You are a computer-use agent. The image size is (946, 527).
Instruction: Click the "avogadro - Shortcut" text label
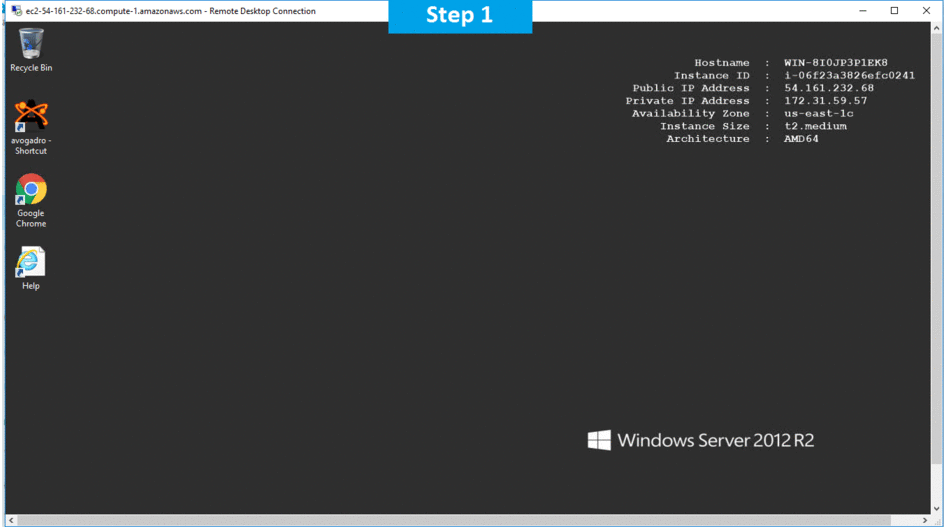click(x=31, y=146)
